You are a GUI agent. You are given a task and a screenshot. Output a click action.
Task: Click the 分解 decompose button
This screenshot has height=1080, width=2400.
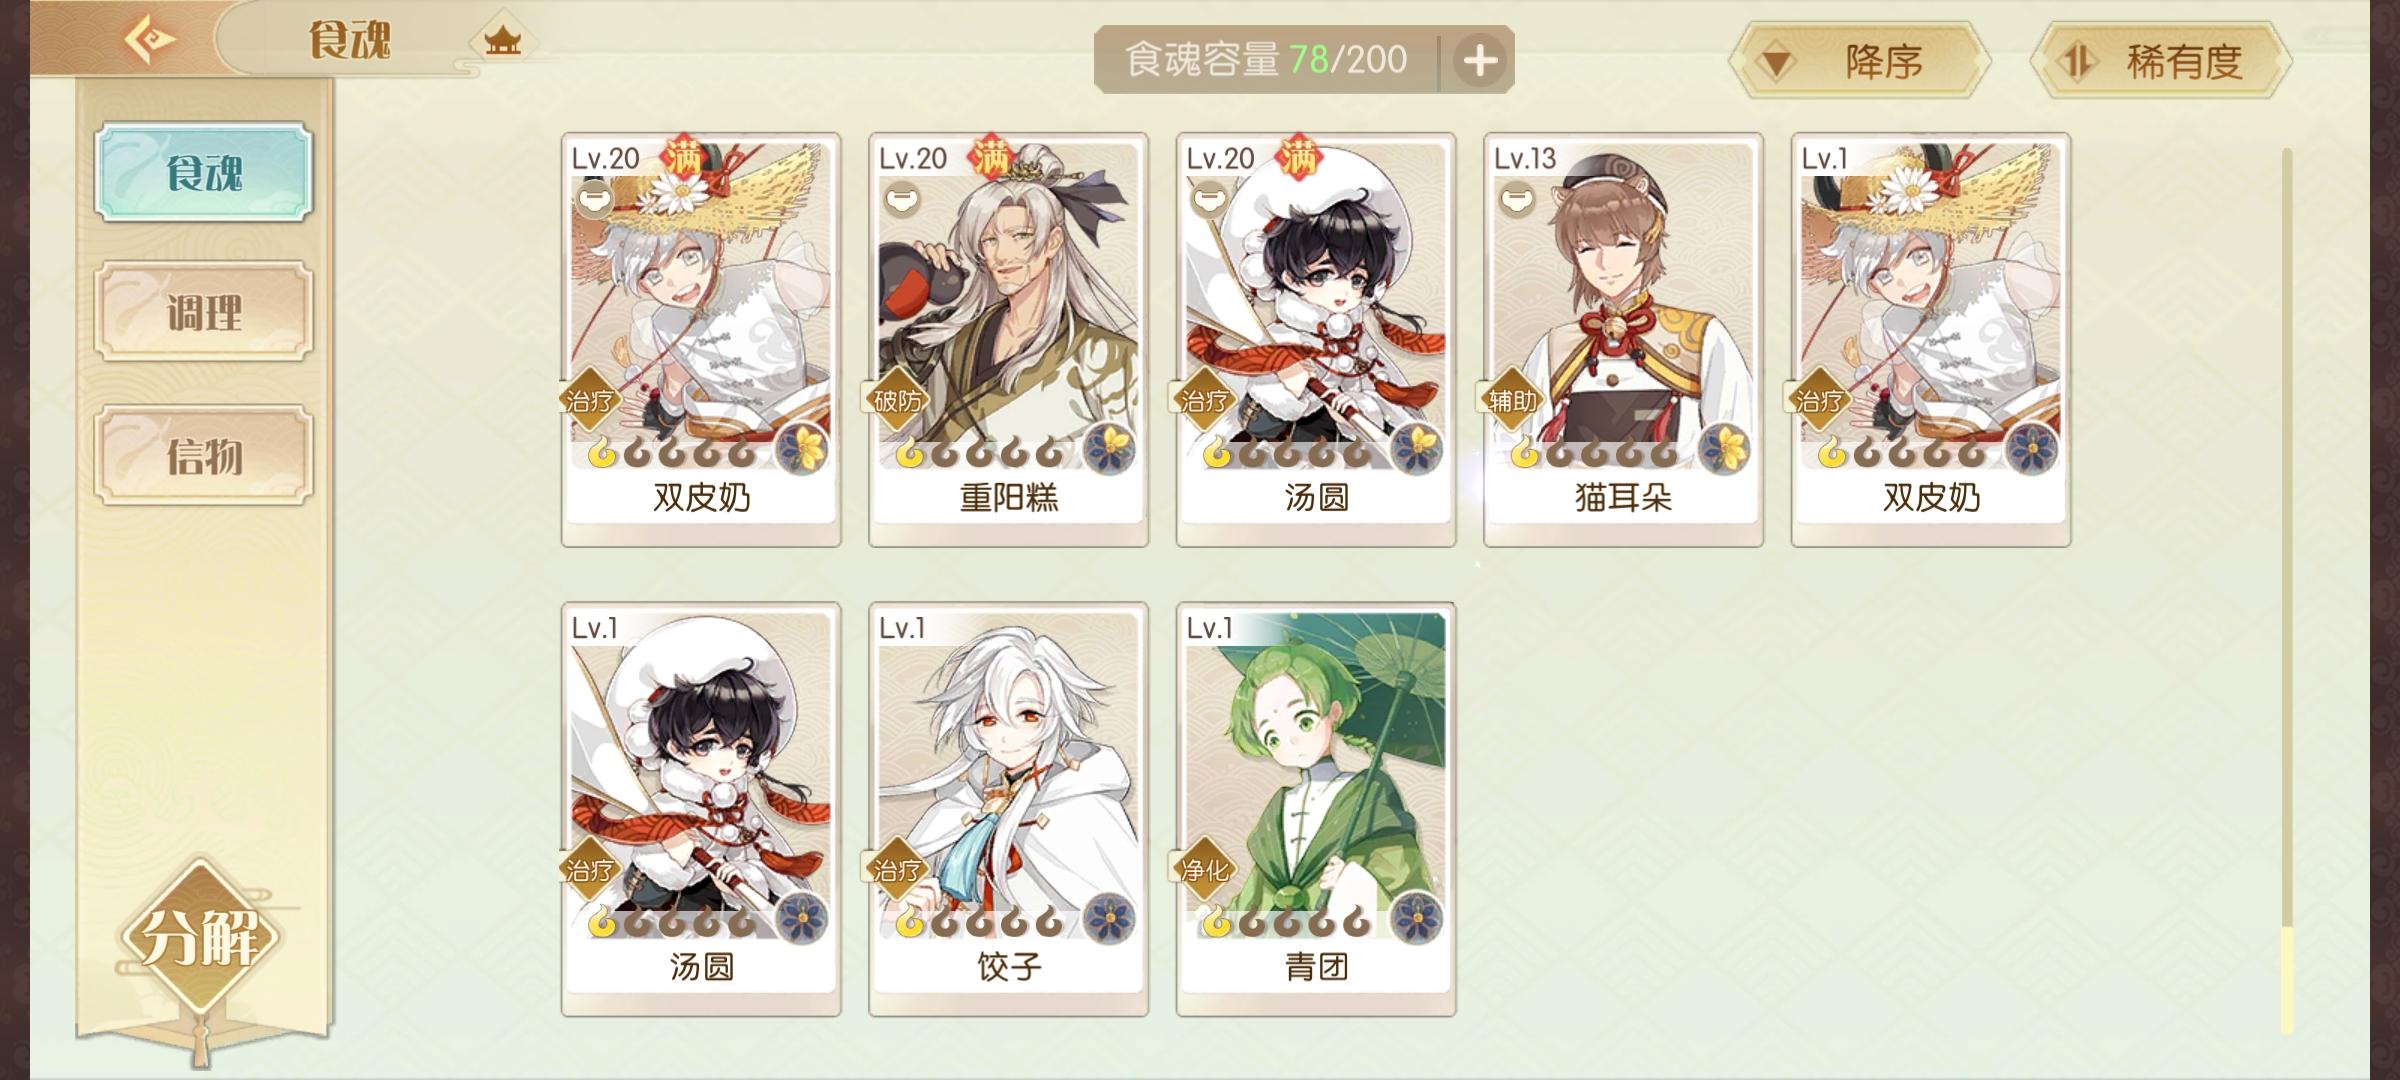click(201, 937)
